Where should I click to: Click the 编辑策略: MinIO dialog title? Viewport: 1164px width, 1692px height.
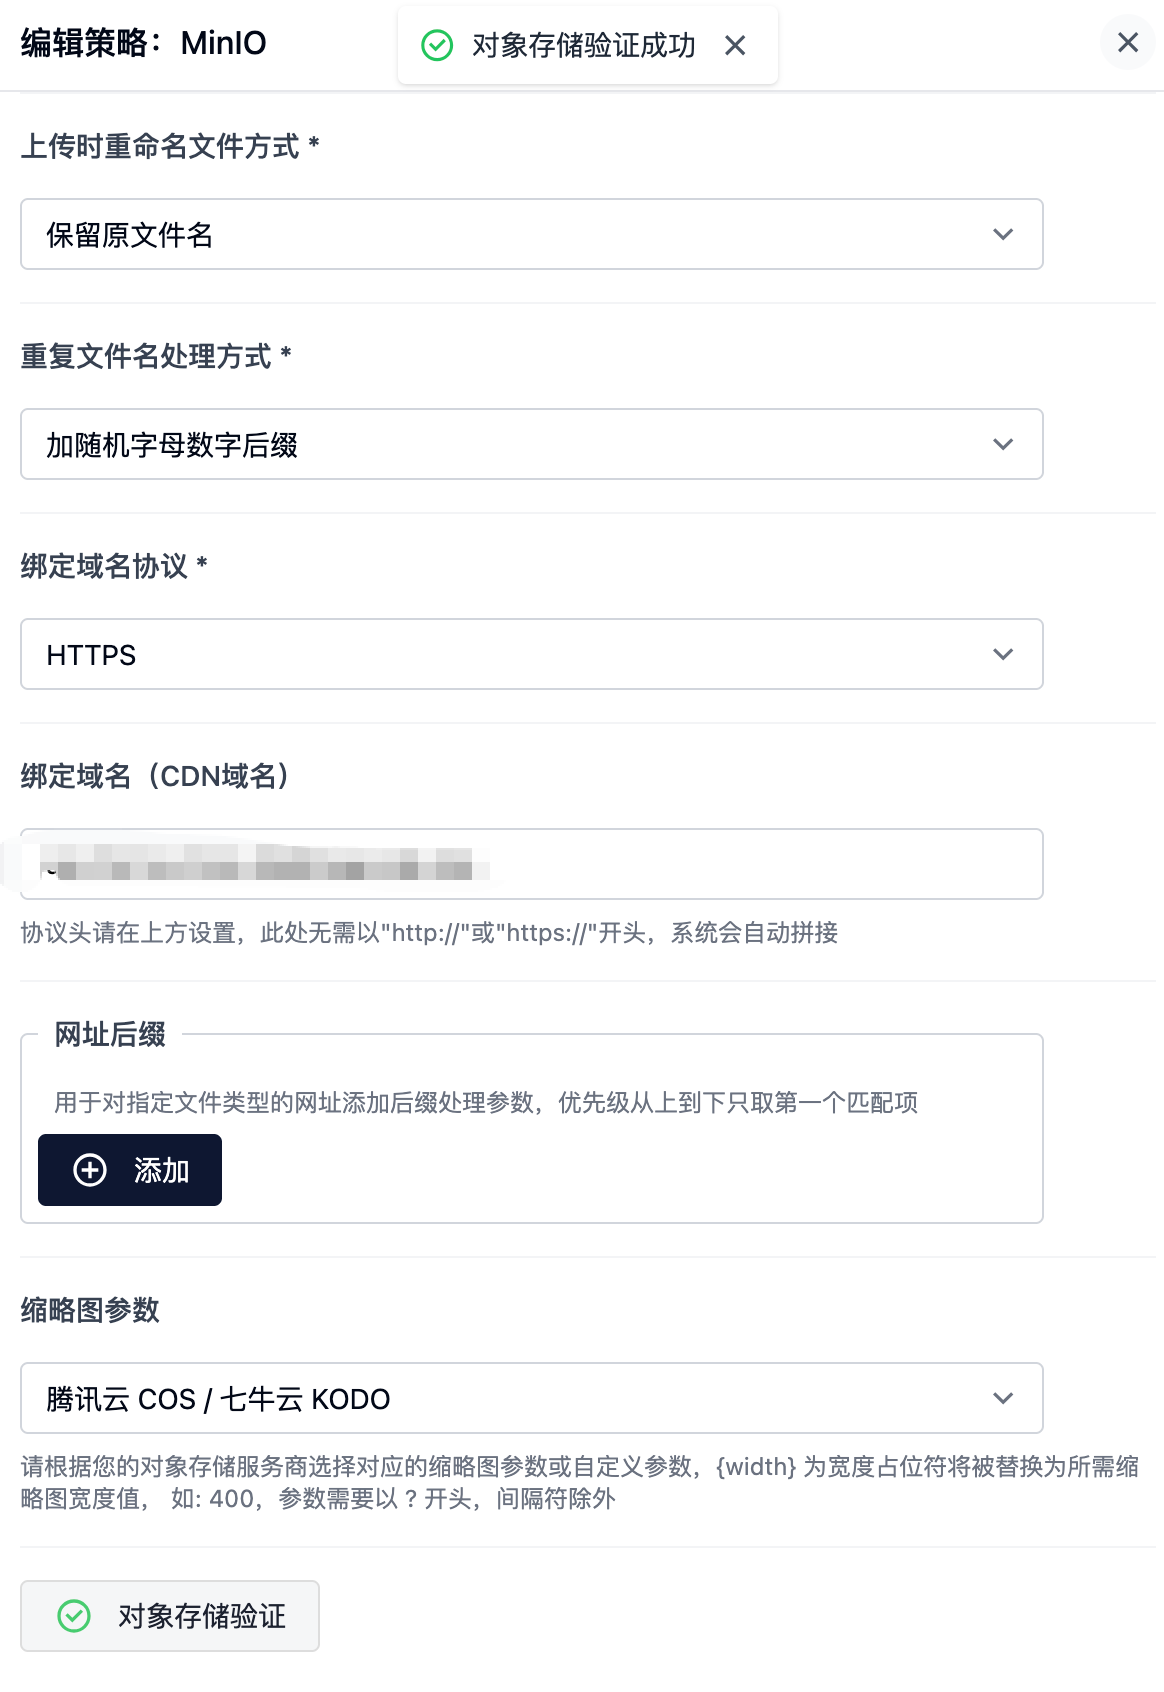point(144,43)
